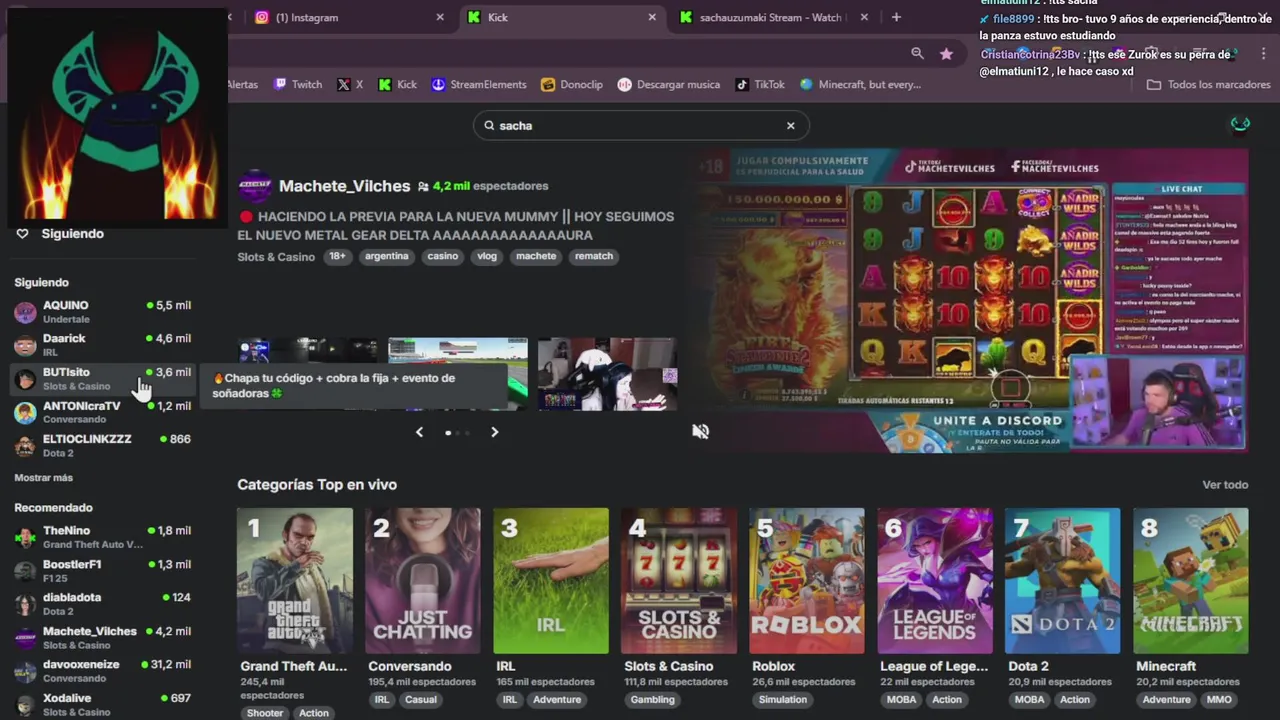Screen dimensions: 1280x720
Task: Open TheNino recommended channel
Action: [103, 537]
